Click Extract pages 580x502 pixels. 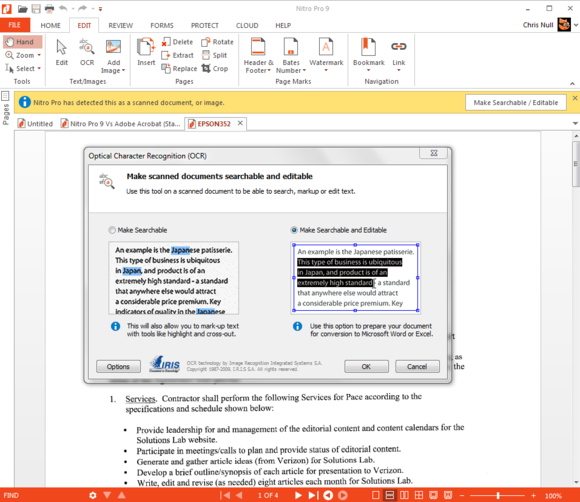[178, 55]
